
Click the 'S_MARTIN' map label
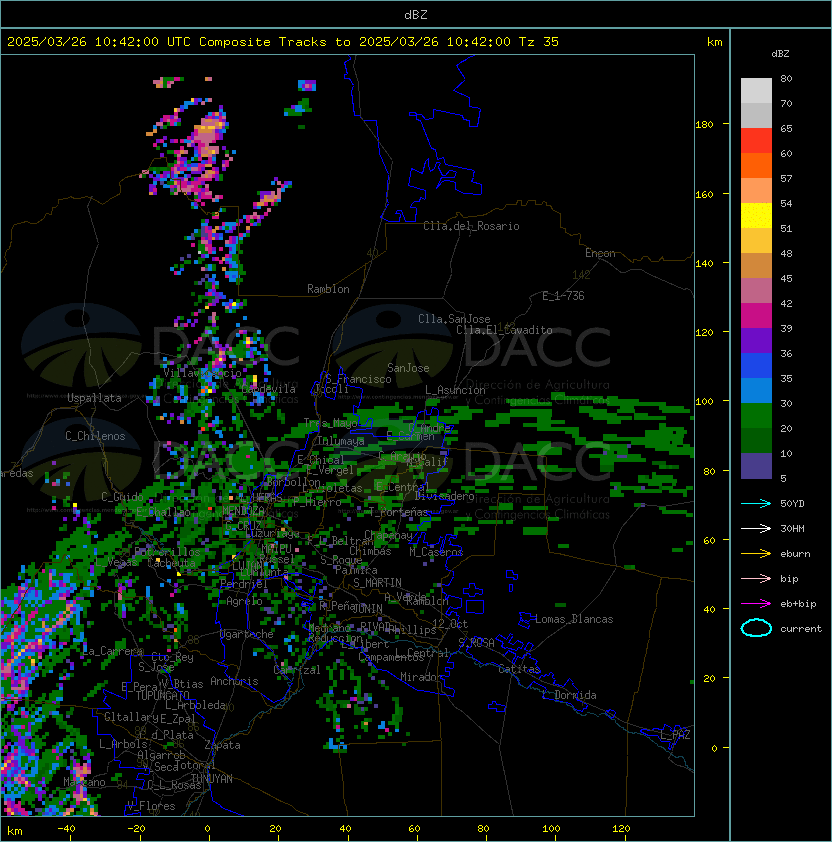point(377,583)
